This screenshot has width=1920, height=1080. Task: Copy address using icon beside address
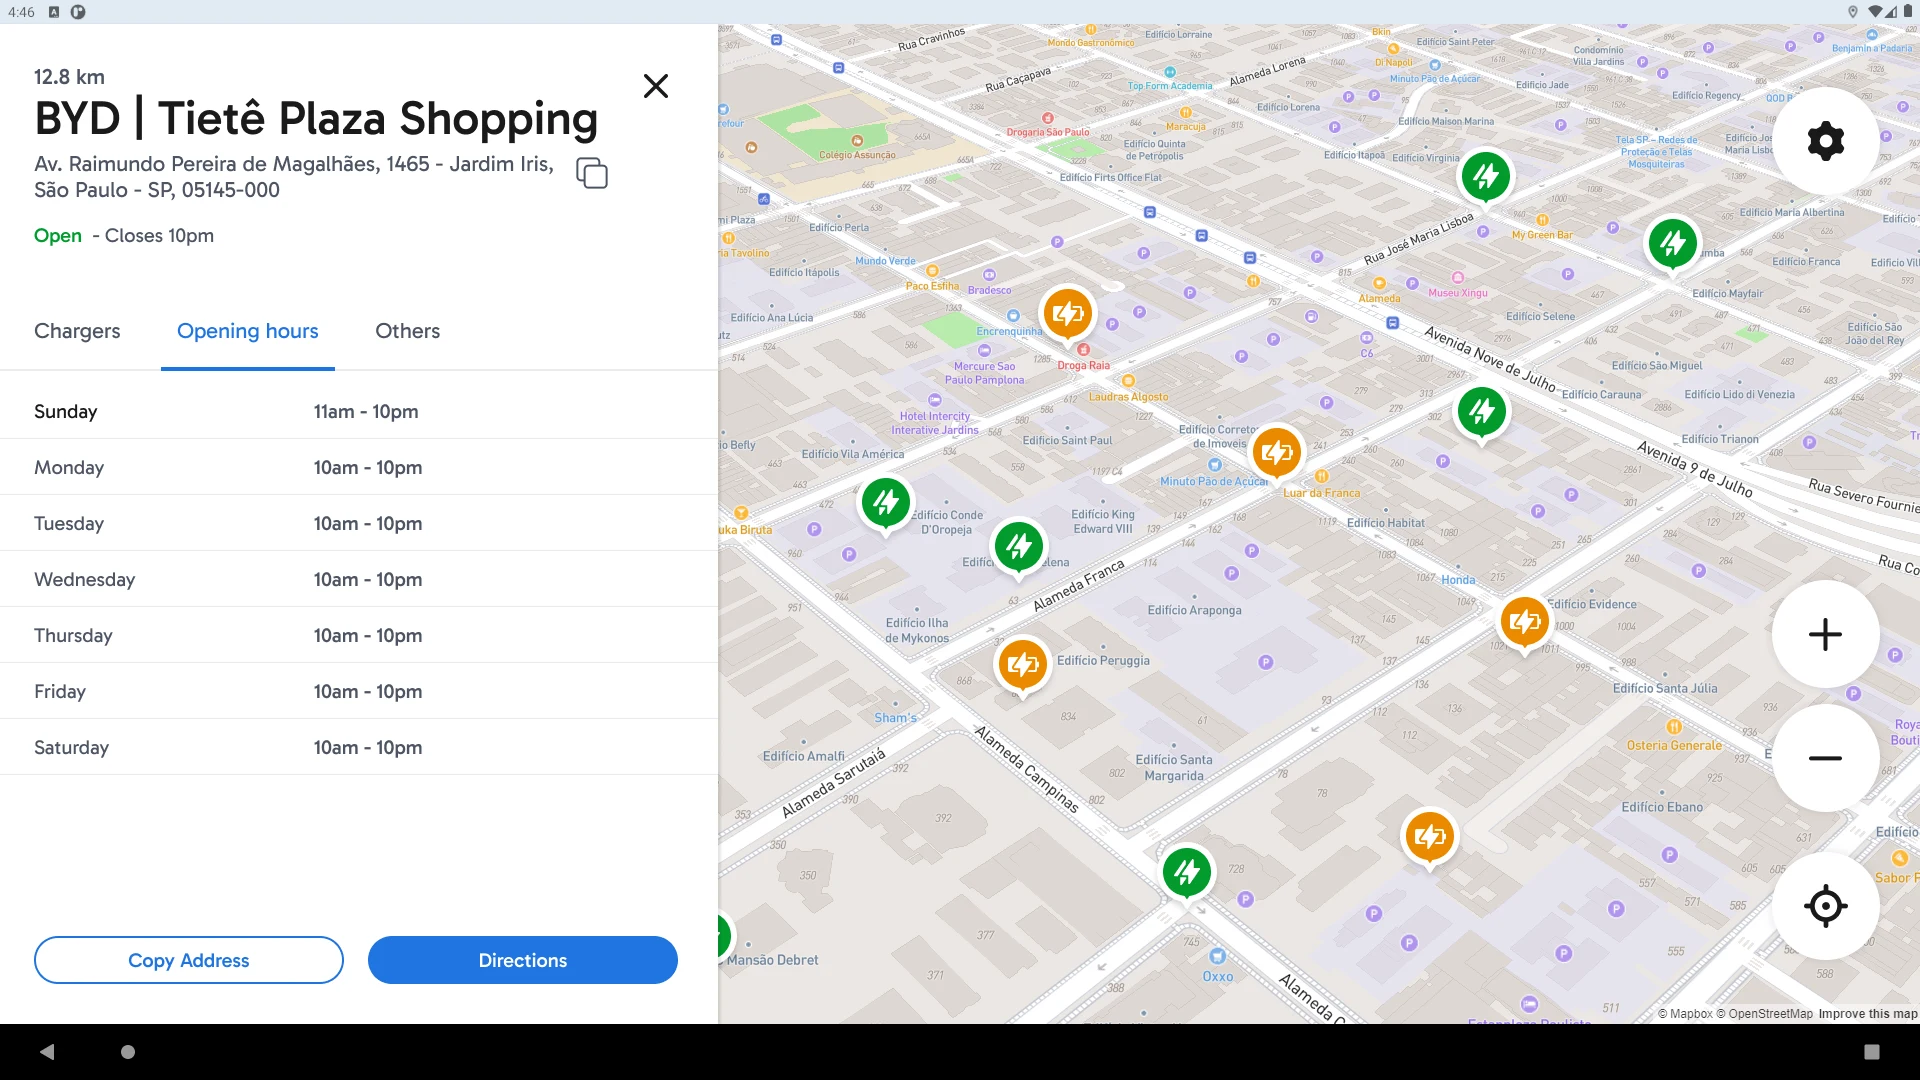[x=592, y=173]
